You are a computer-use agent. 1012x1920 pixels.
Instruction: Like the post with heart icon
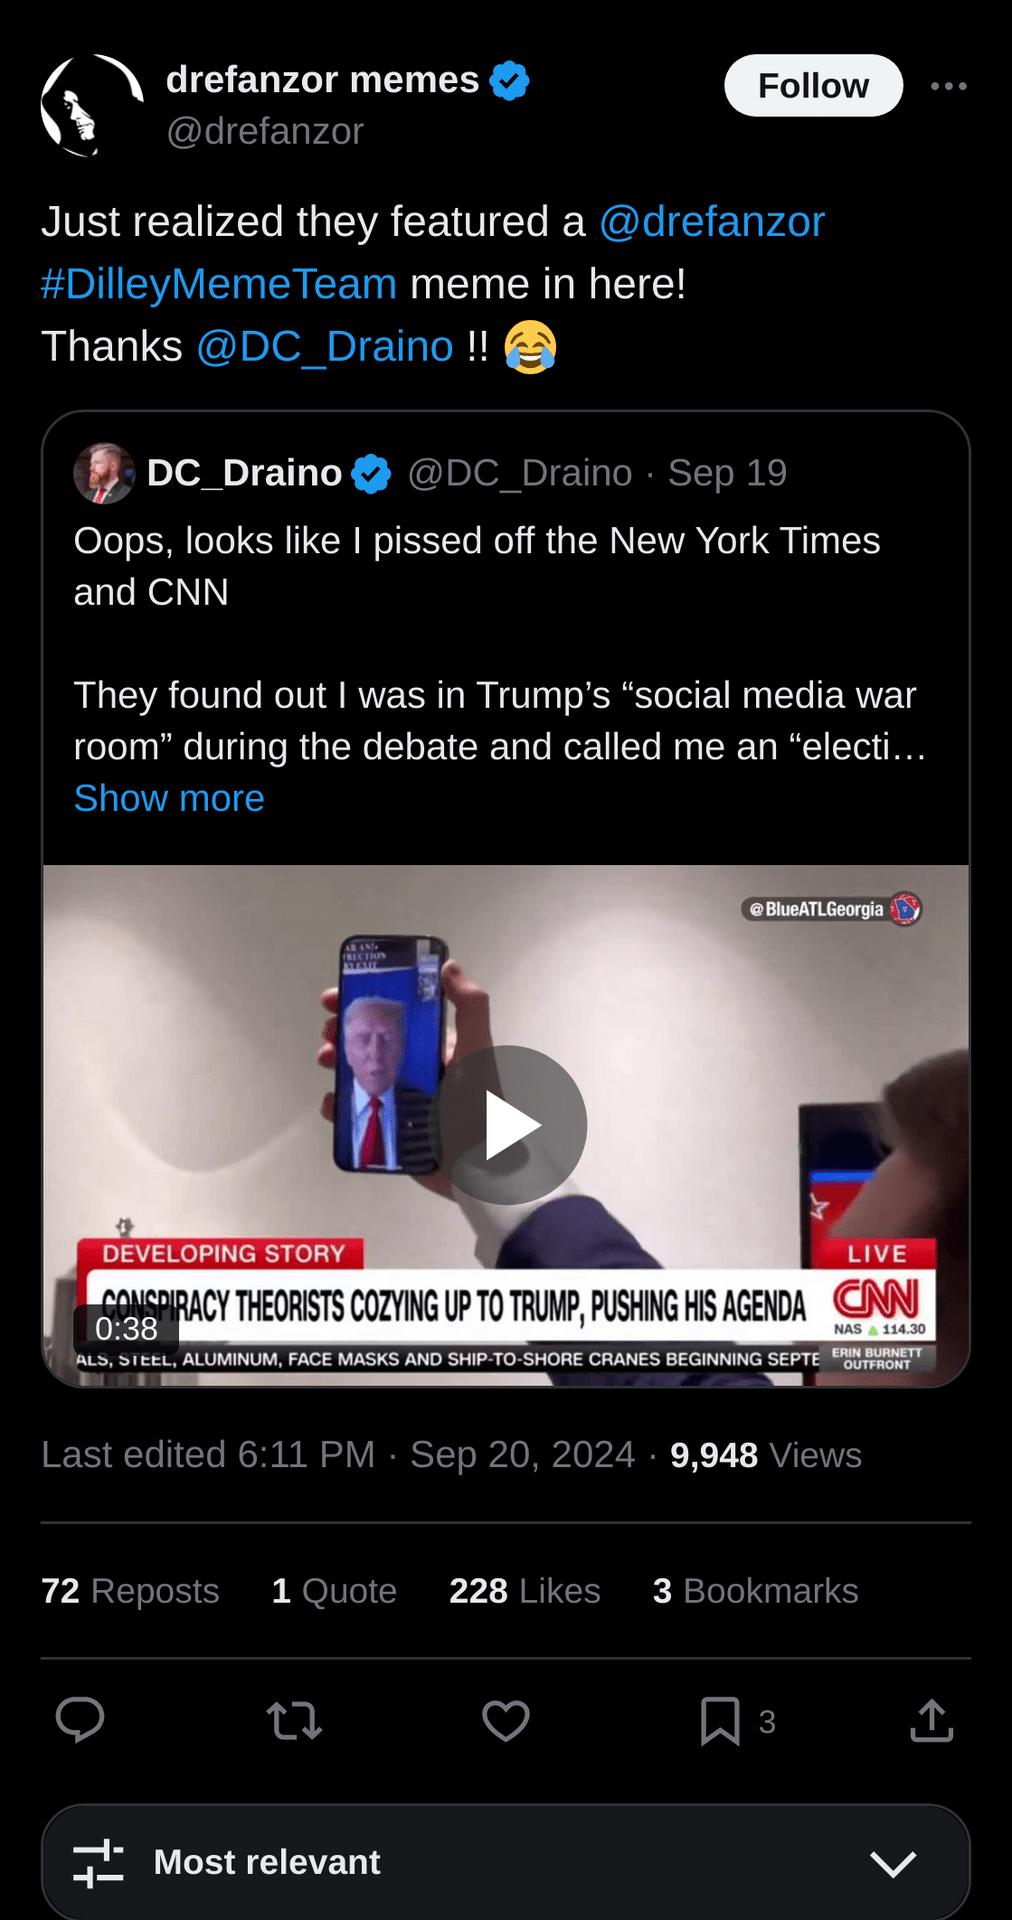506,1721
